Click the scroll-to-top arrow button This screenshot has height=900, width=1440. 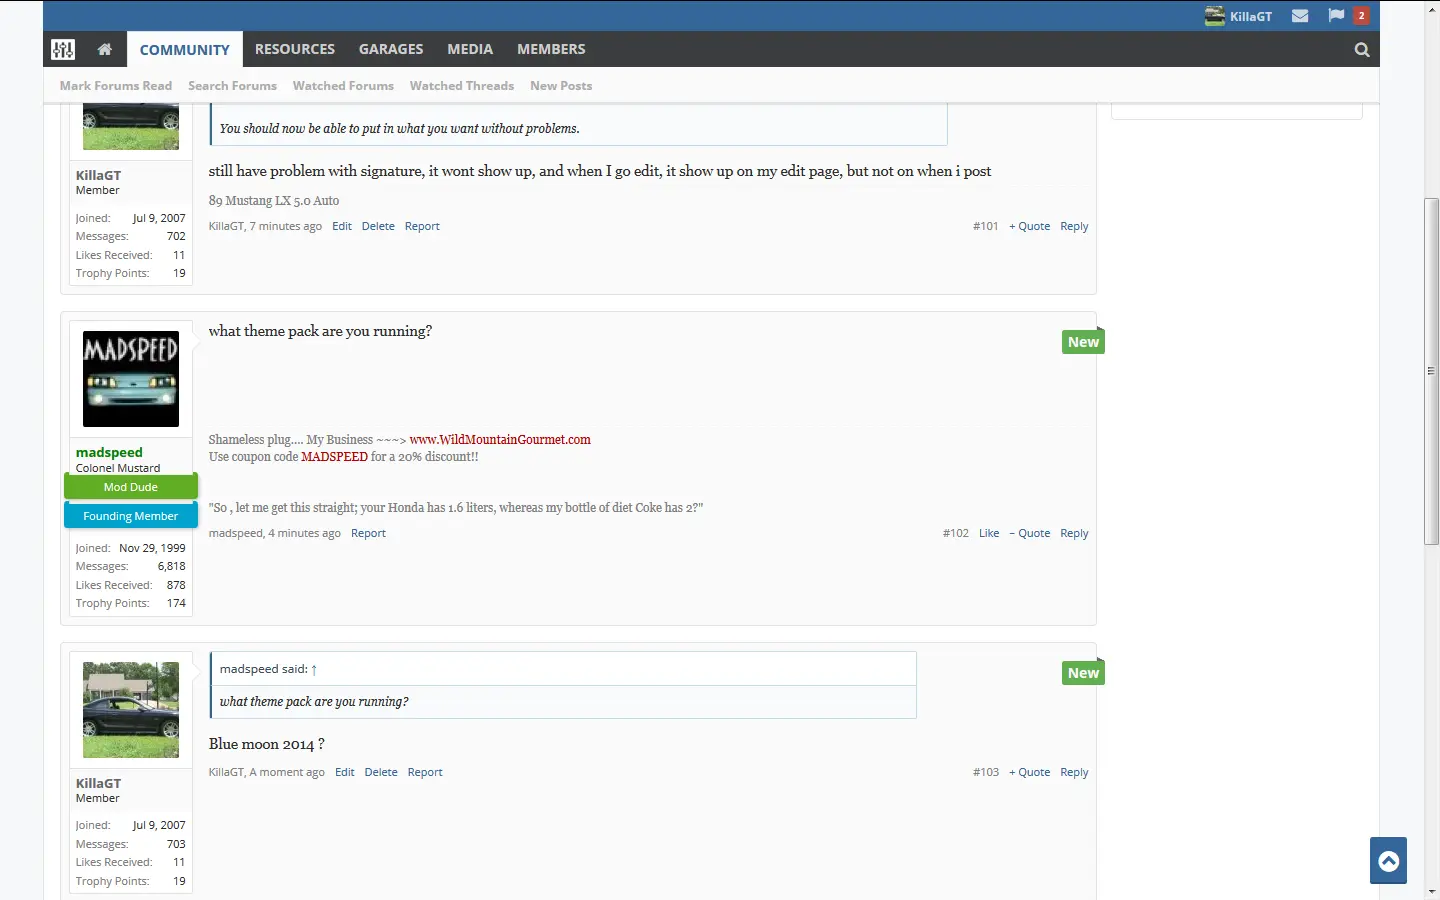pyautogui.click(x=1388, y=860)
